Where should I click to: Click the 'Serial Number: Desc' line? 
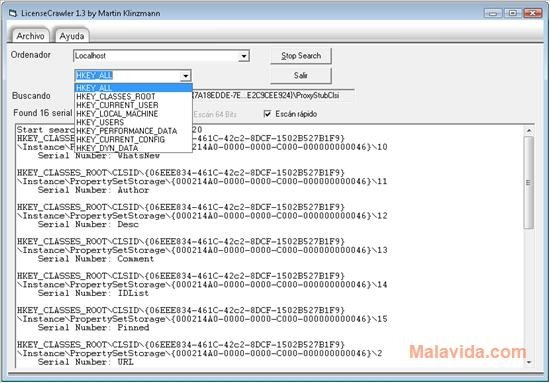click(x=88, y=224)
